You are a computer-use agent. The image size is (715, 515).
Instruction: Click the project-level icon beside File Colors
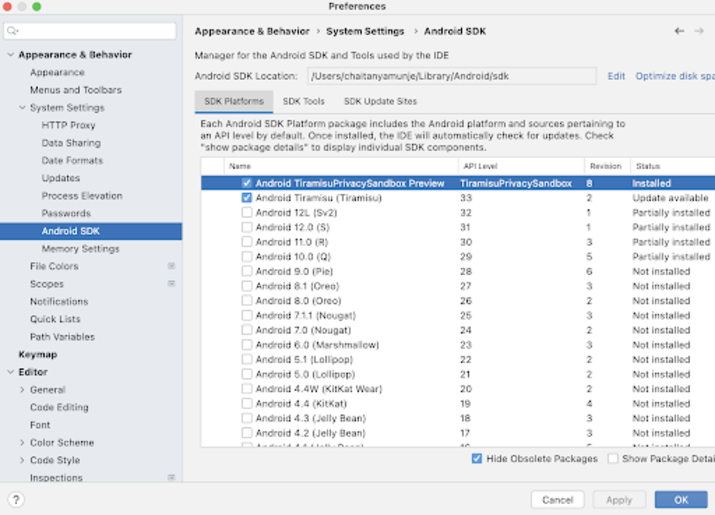(x=171, y=267)
